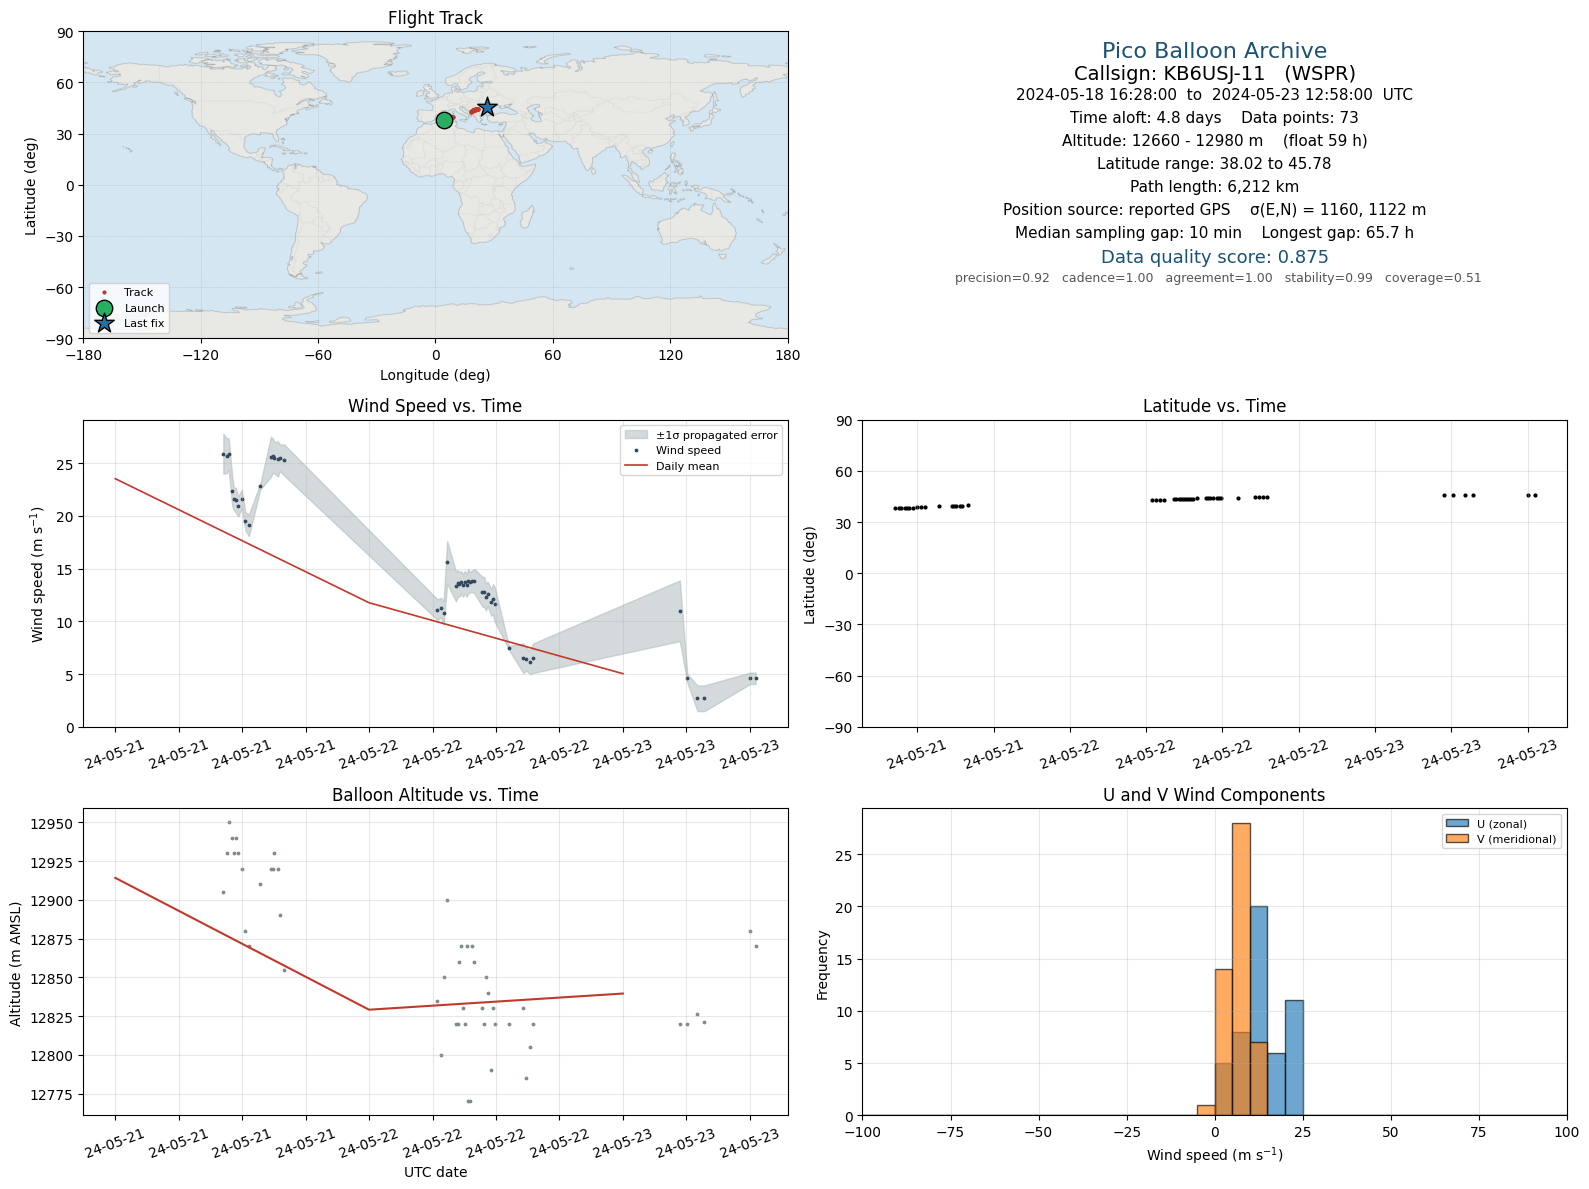Select the "Callsign: KB6USJ-11 (WSPR)" line
The height and width of the screenshot is (1189, 1589).
1214,73
